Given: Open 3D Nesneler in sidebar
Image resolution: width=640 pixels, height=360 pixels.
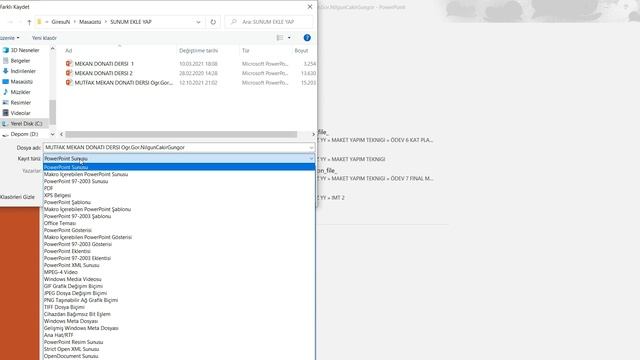Looking at the screenshot, I should pyautogui.click(x=25, y=50).
